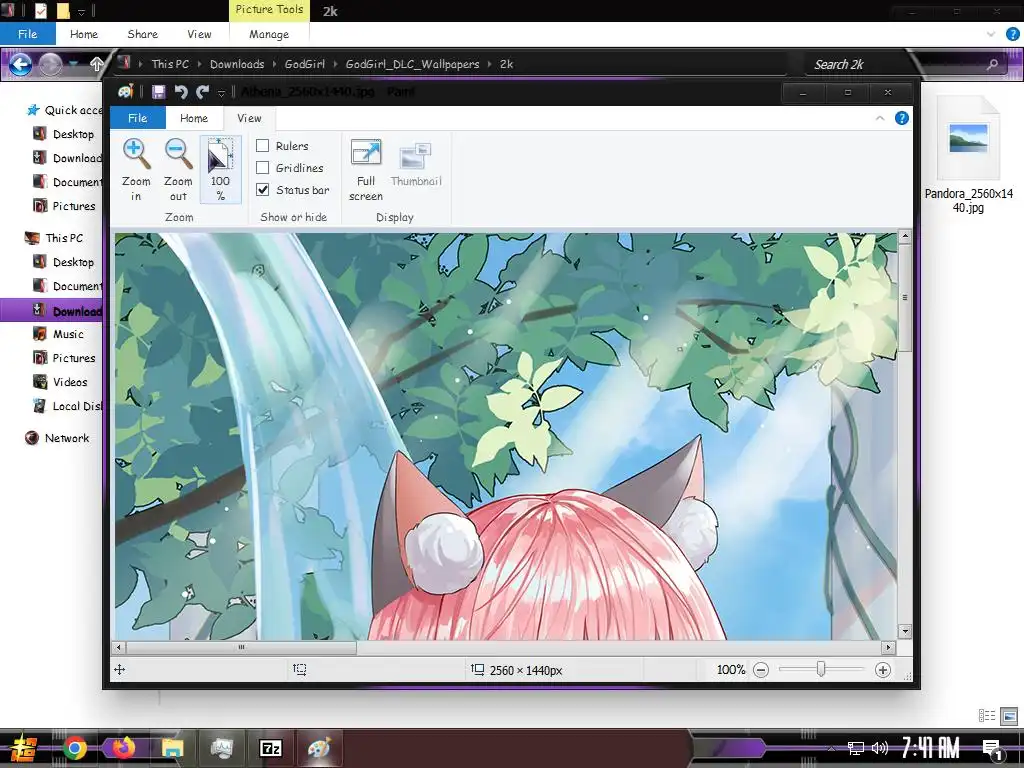Screen dimensions: 1024x768
Task: Click the Paint zoom slider handle
Action: 821,669
